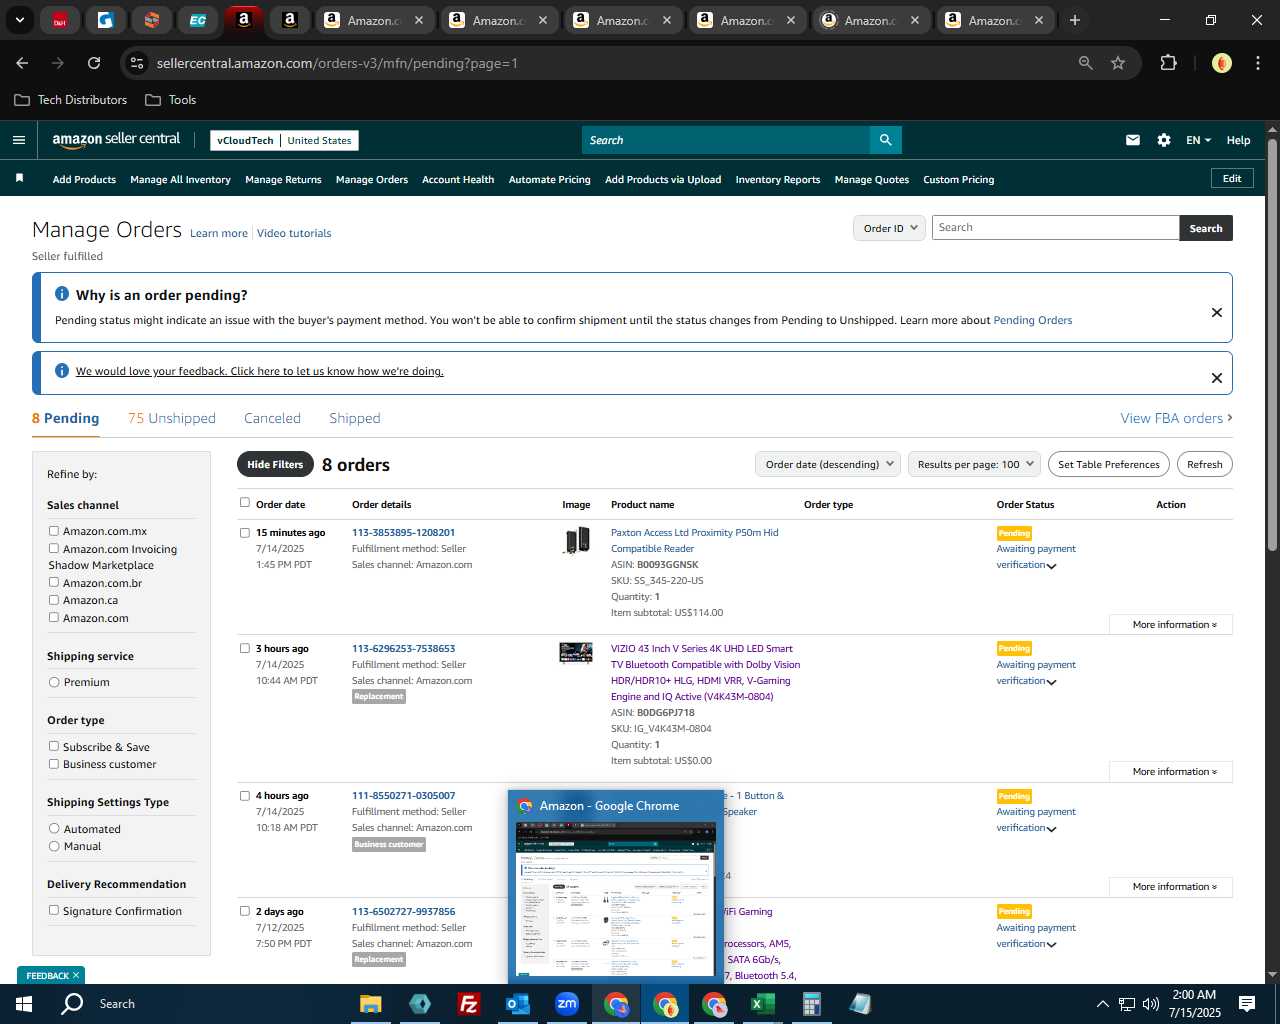Open Calculator from the taskbar
The image size is (1280, 1024).
point(812,1004)
